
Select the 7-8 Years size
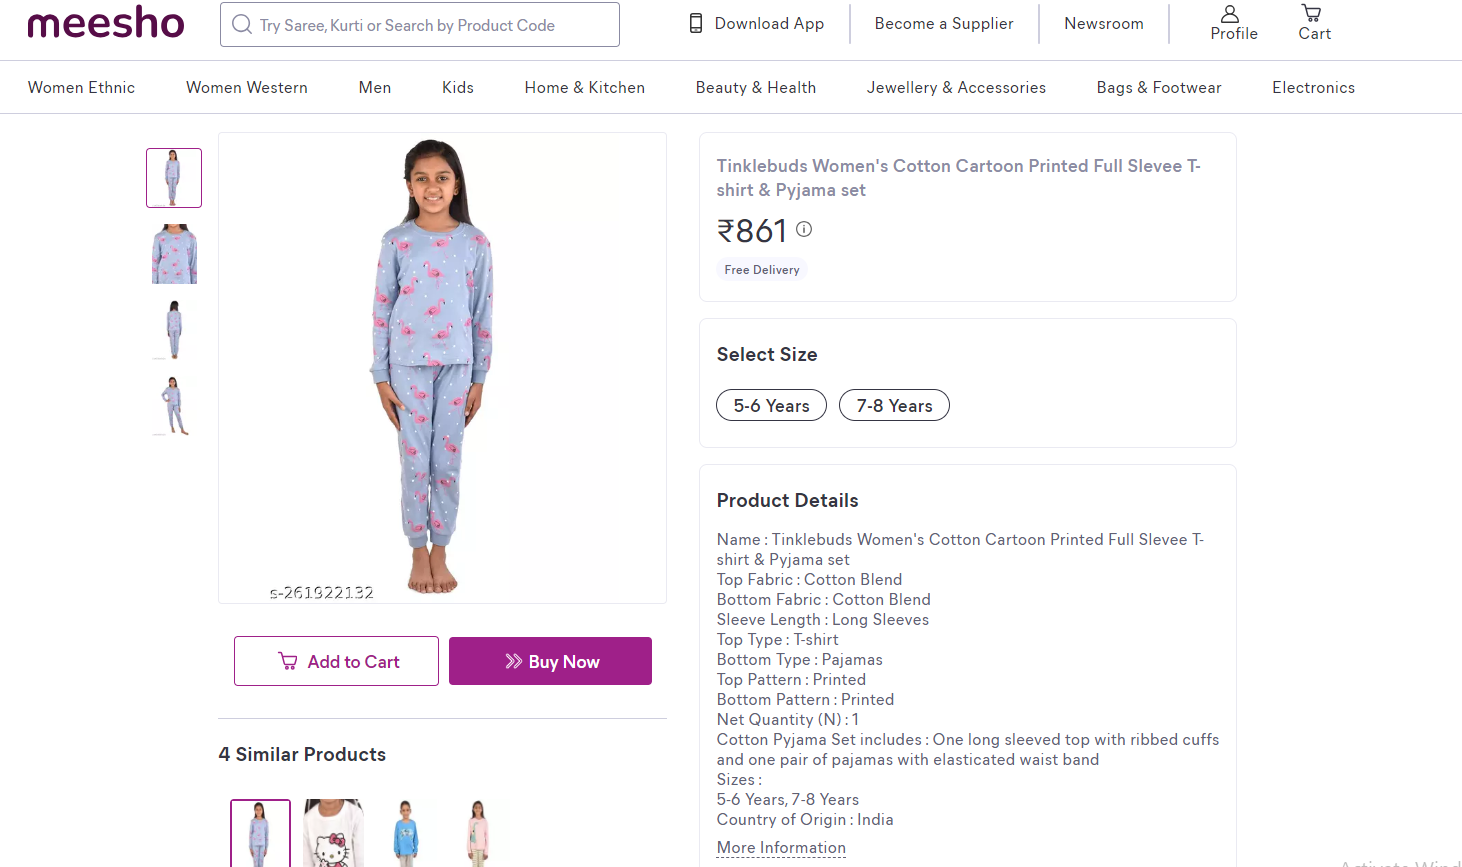point(894,405)
